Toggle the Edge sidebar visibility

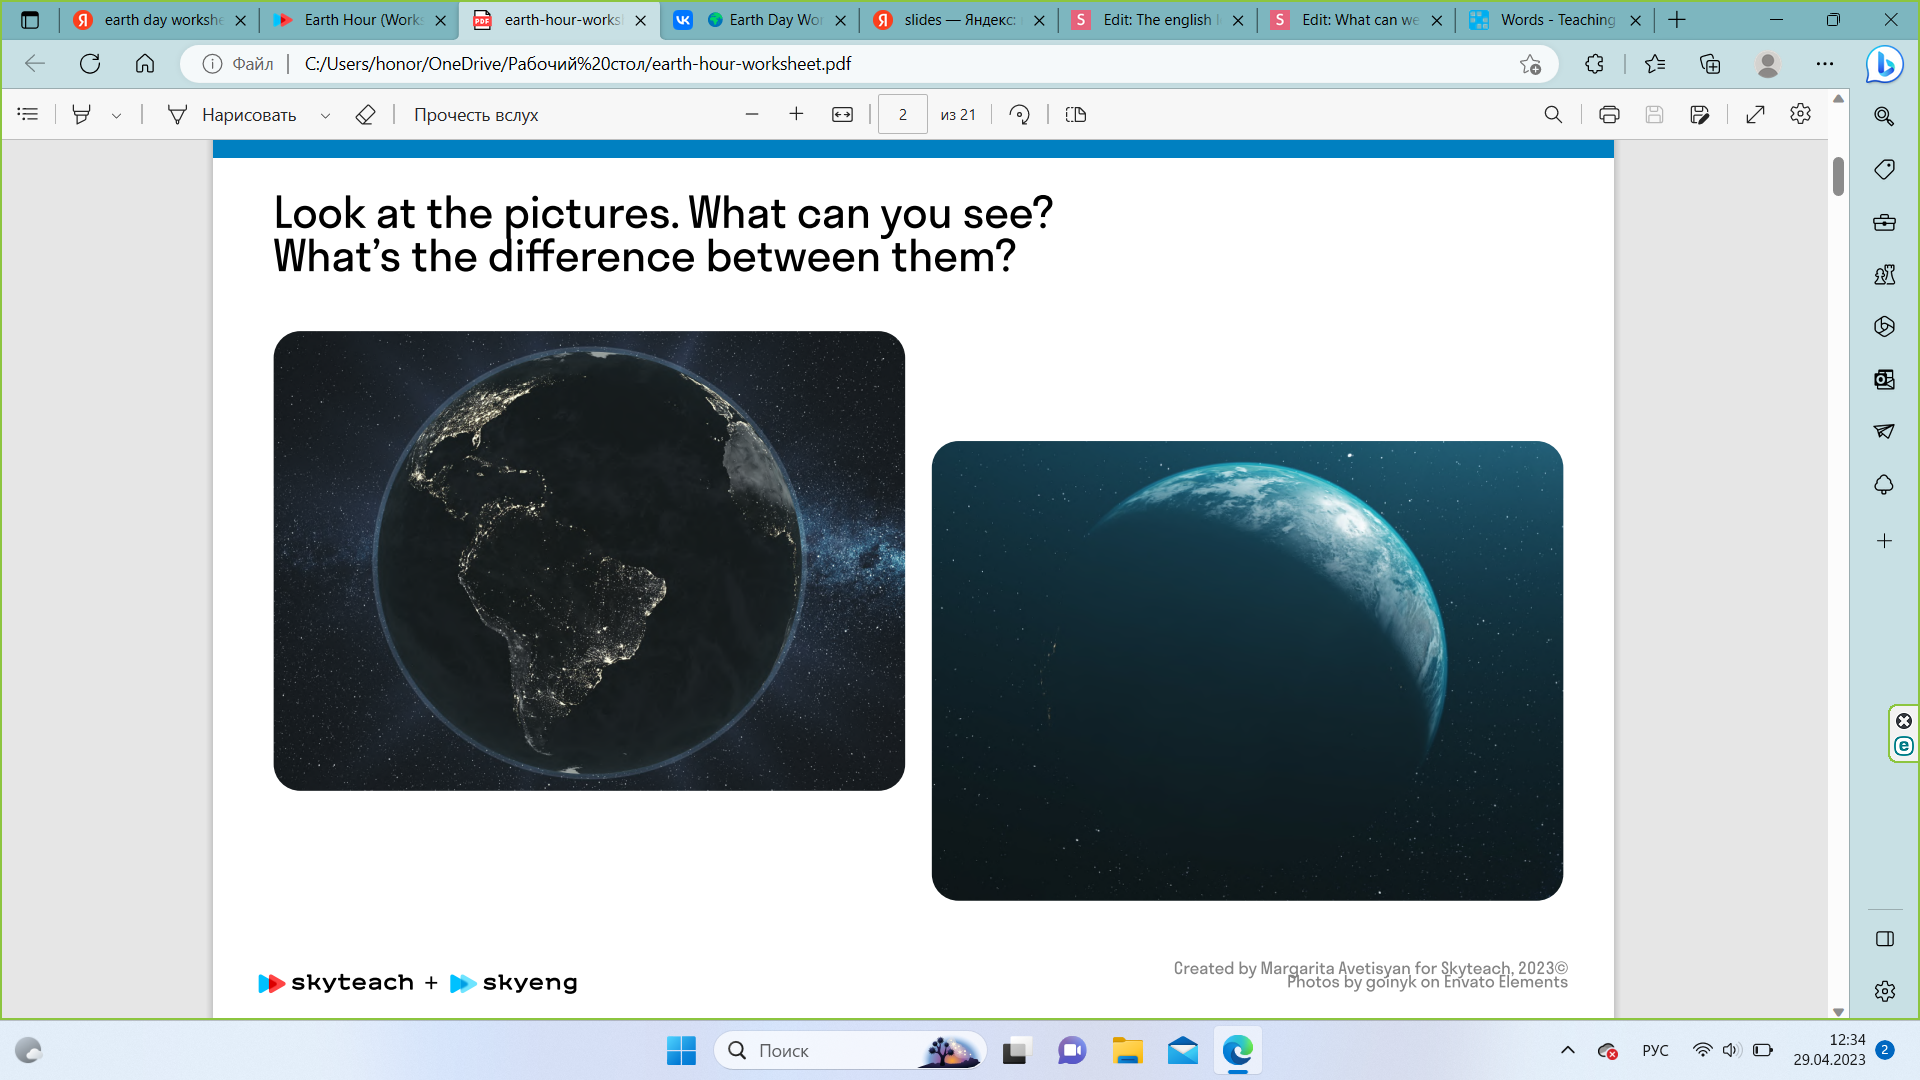tap(1884, 939)
